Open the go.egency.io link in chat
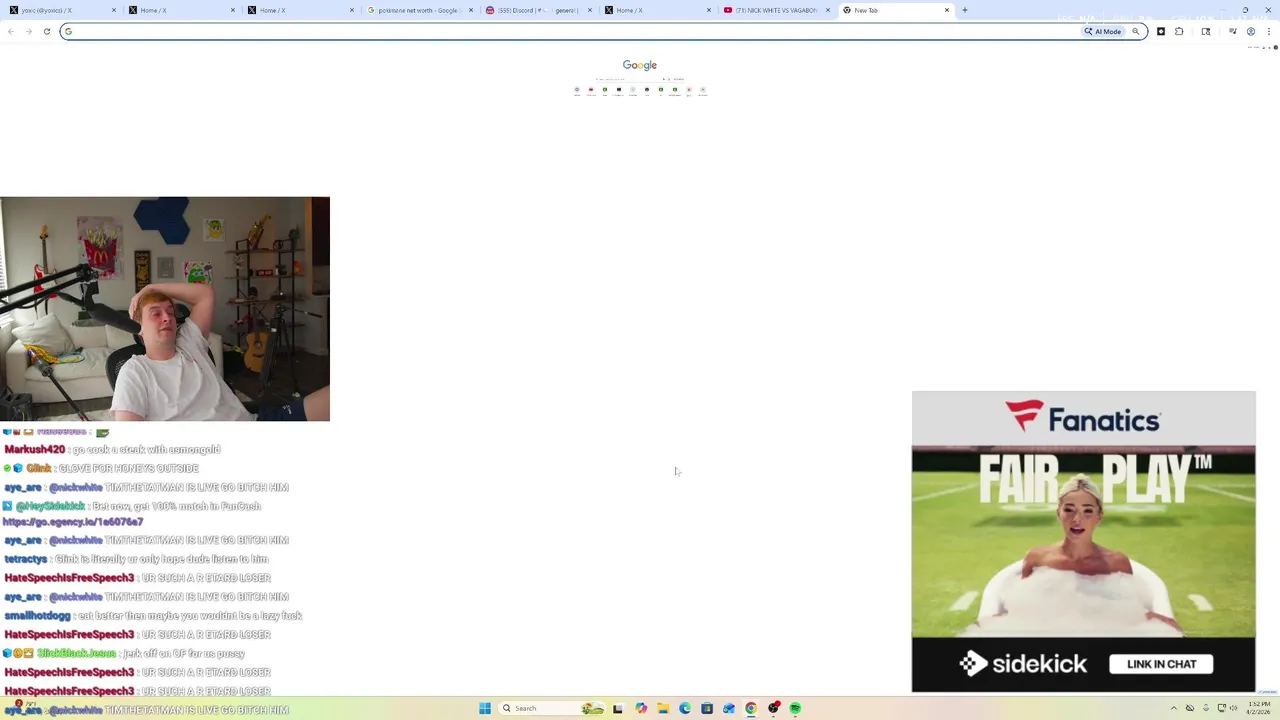 tap(73, 522)
